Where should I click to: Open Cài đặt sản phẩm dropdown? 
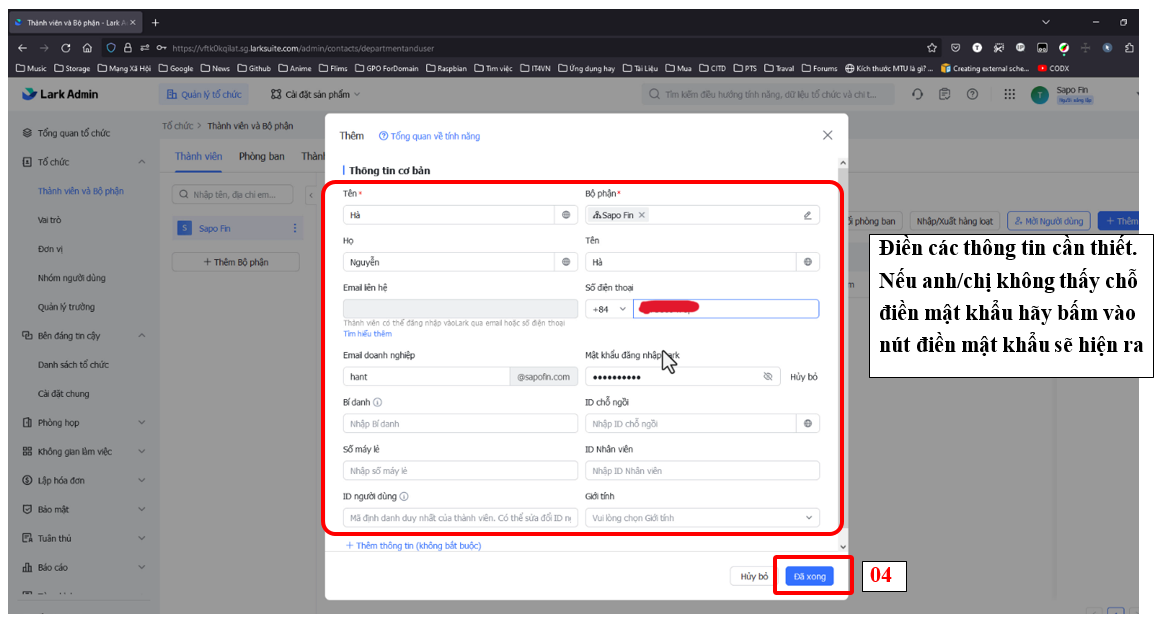click(315, 95)
